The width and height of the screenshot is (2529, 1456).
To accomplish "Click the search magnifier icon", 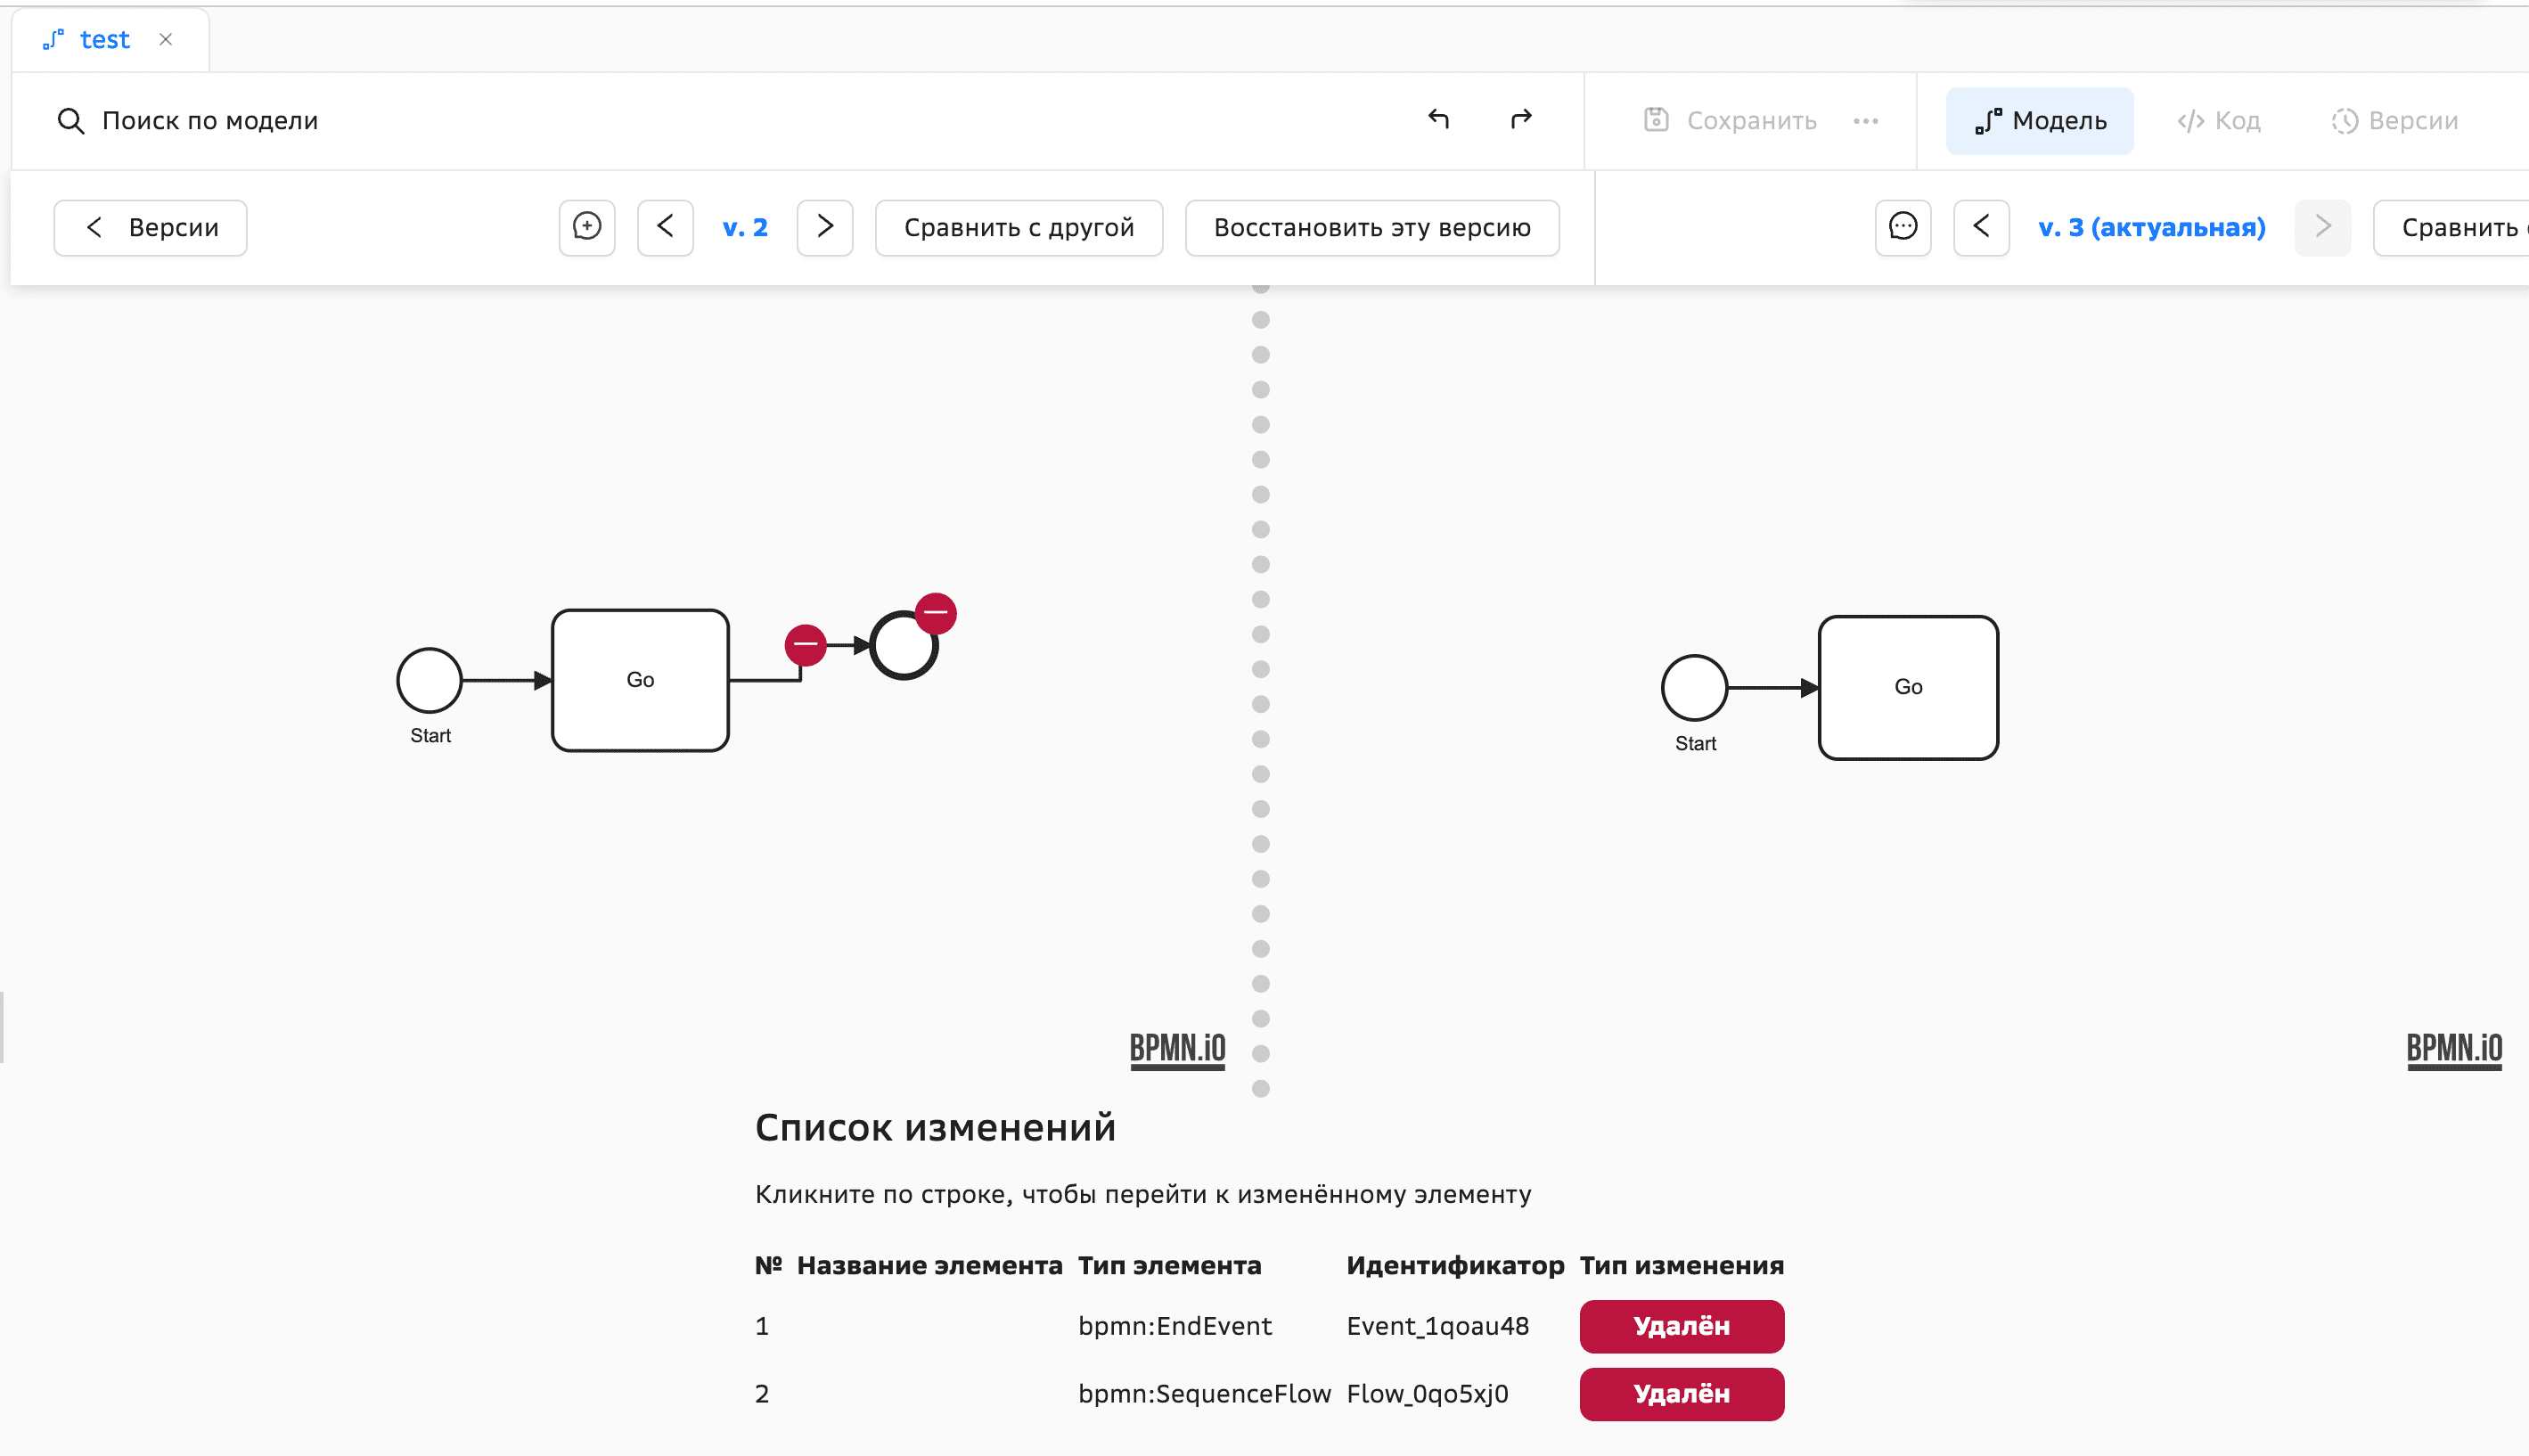I will (70, 121).
